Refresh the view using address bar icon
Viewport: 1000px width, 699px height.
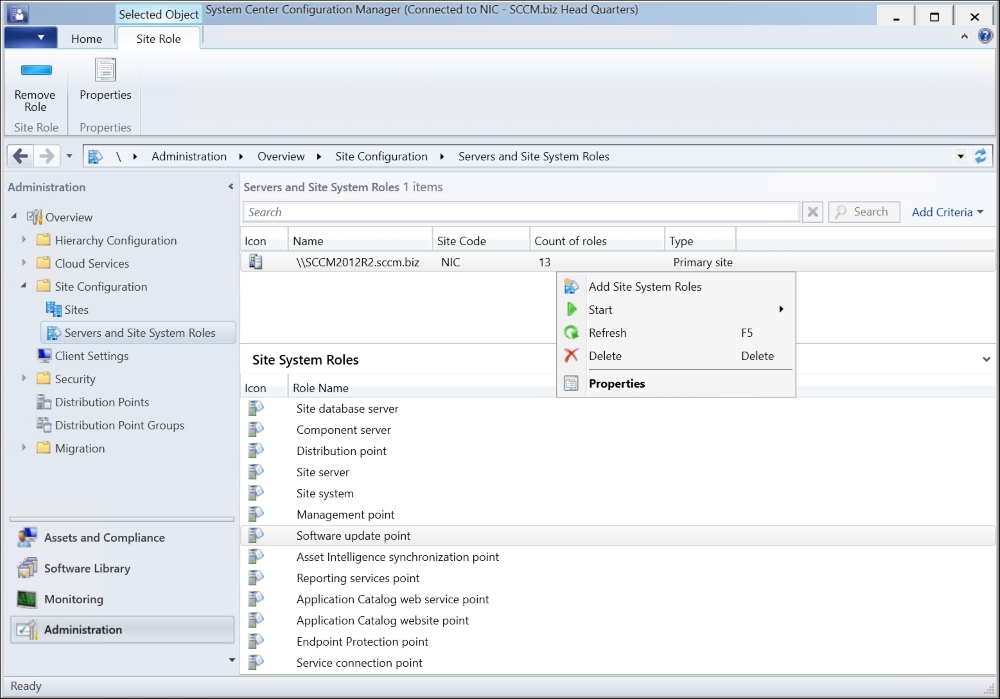point(980,156)
